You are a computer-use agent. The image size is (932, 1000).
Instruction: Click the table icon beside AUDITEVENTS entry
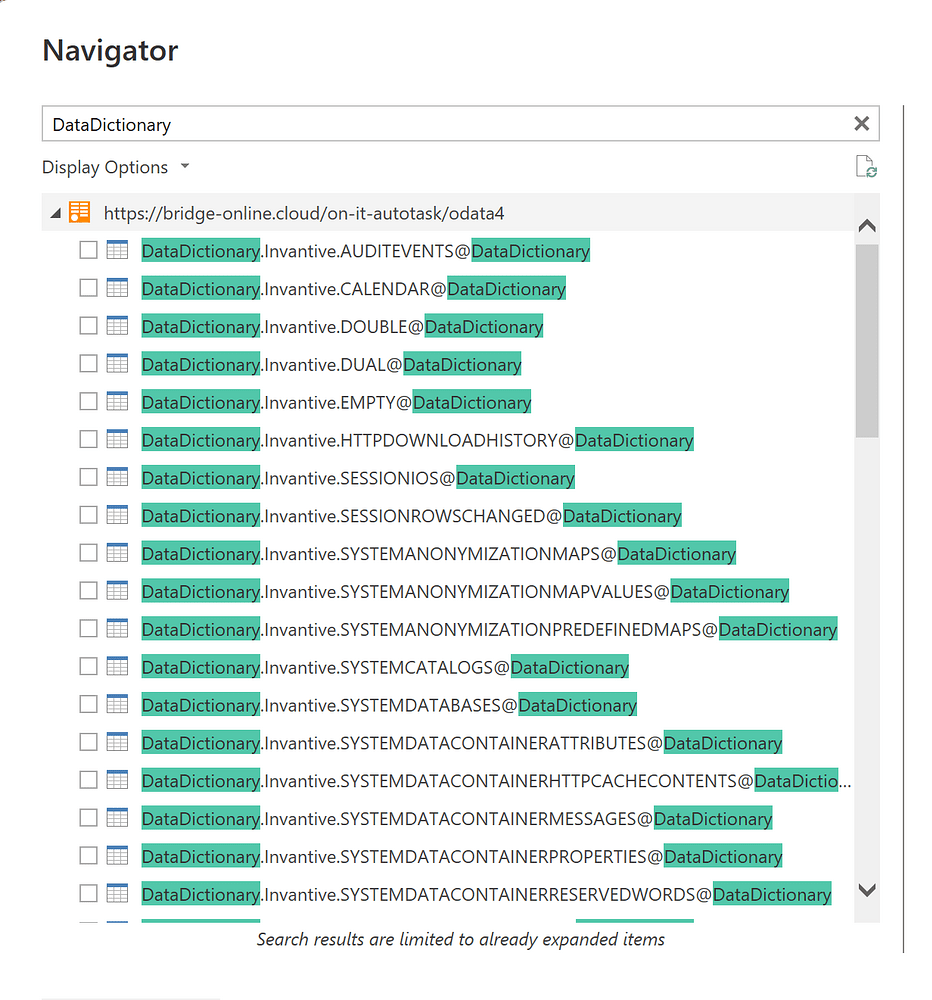pos(117,250)
